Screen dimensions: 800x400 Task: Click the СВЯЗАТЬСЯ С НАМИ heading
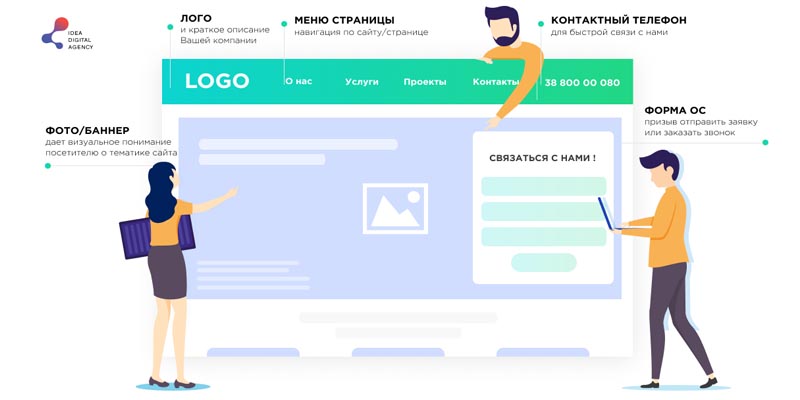coord(542,158)
